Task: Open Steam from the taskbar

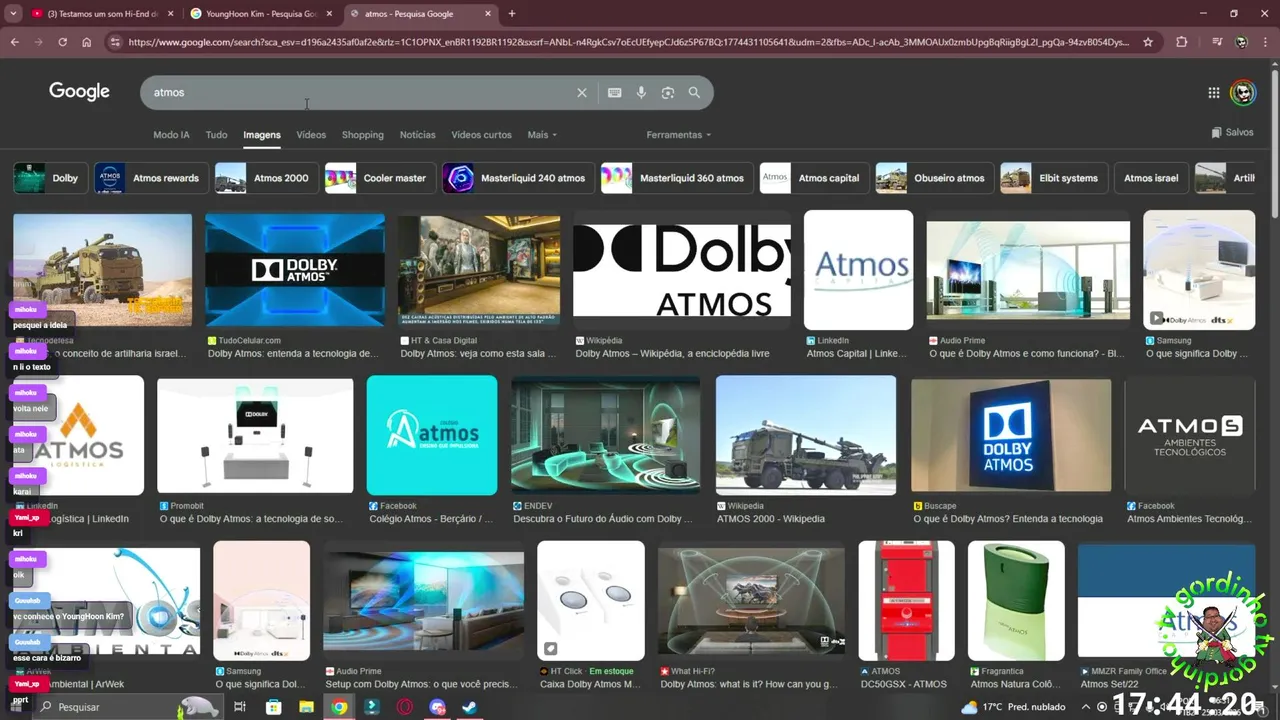Action: (470, 707)
